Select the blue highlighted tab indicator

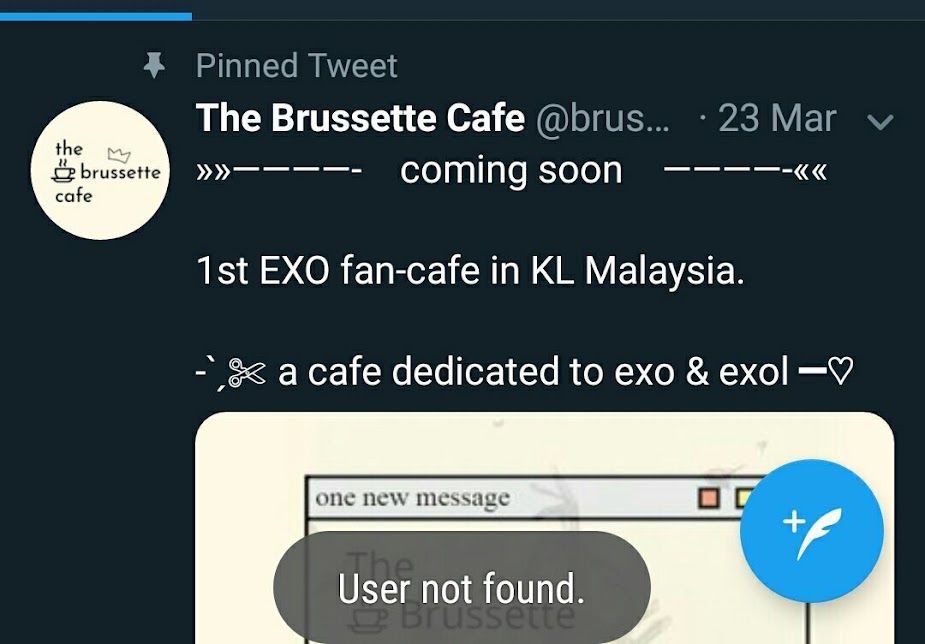(x=96, y=17)
